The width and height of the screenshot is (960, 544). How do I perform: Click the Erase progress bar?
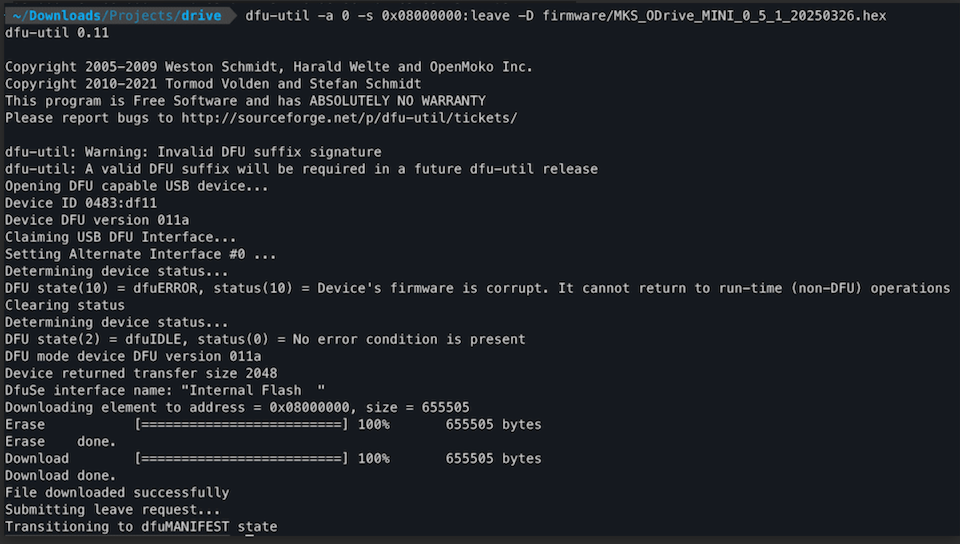coord(241,425)
